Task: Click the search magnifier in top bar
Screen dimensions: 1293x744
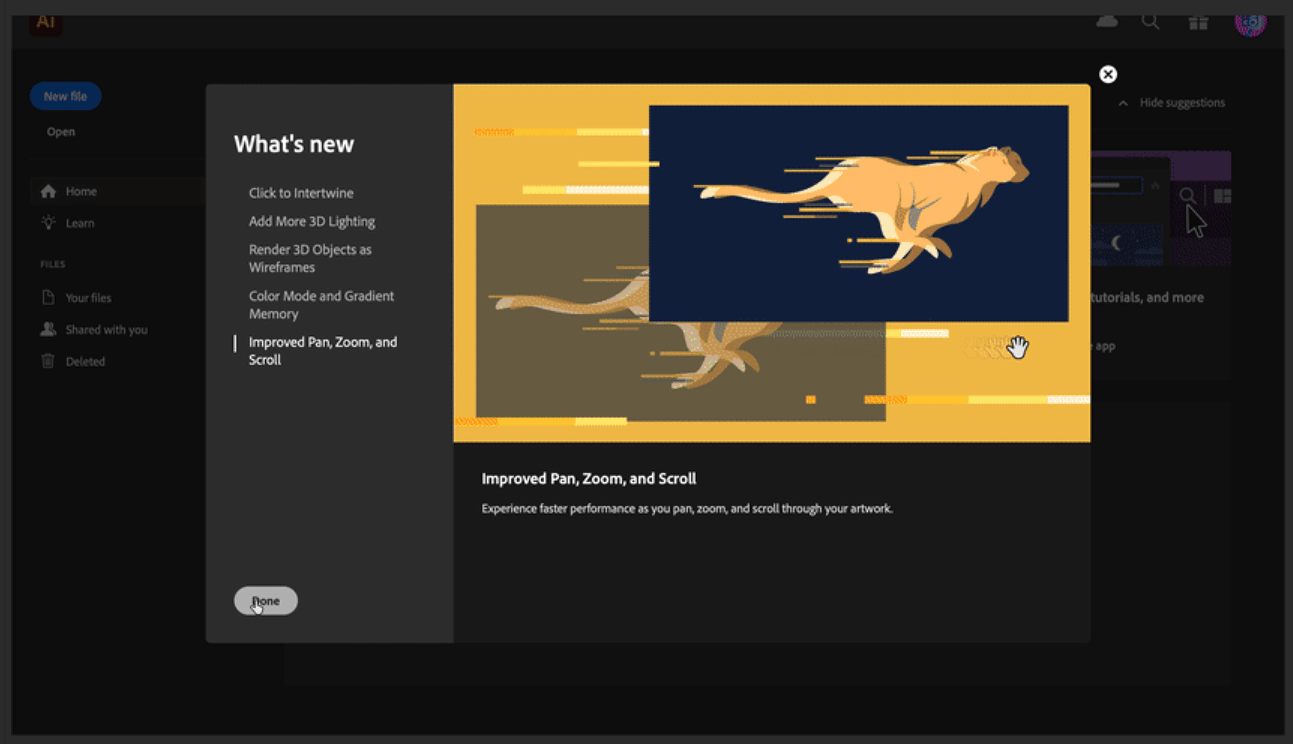Action: click(x=1151, y=22)
